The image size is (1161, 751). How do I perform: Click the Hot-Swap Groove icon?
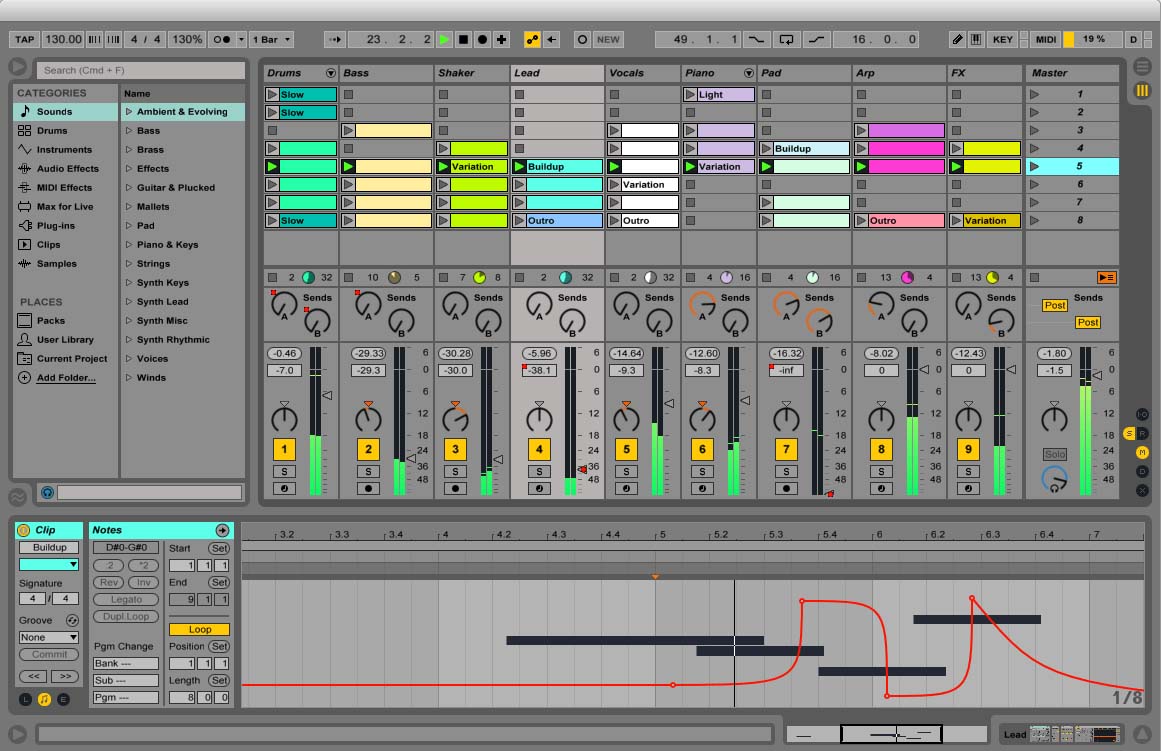tap(72, 621)
